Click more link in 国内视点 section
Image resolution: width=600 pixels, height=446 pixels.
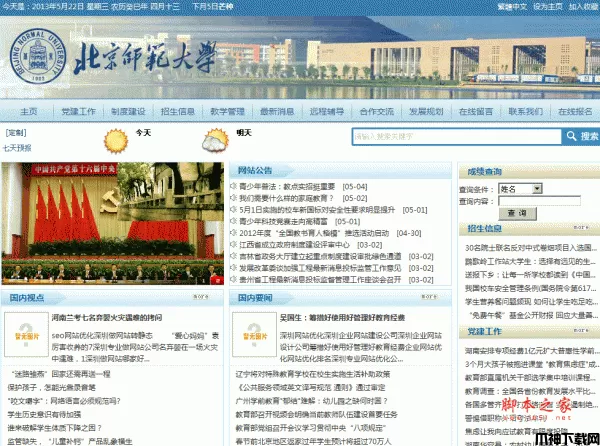201,297
